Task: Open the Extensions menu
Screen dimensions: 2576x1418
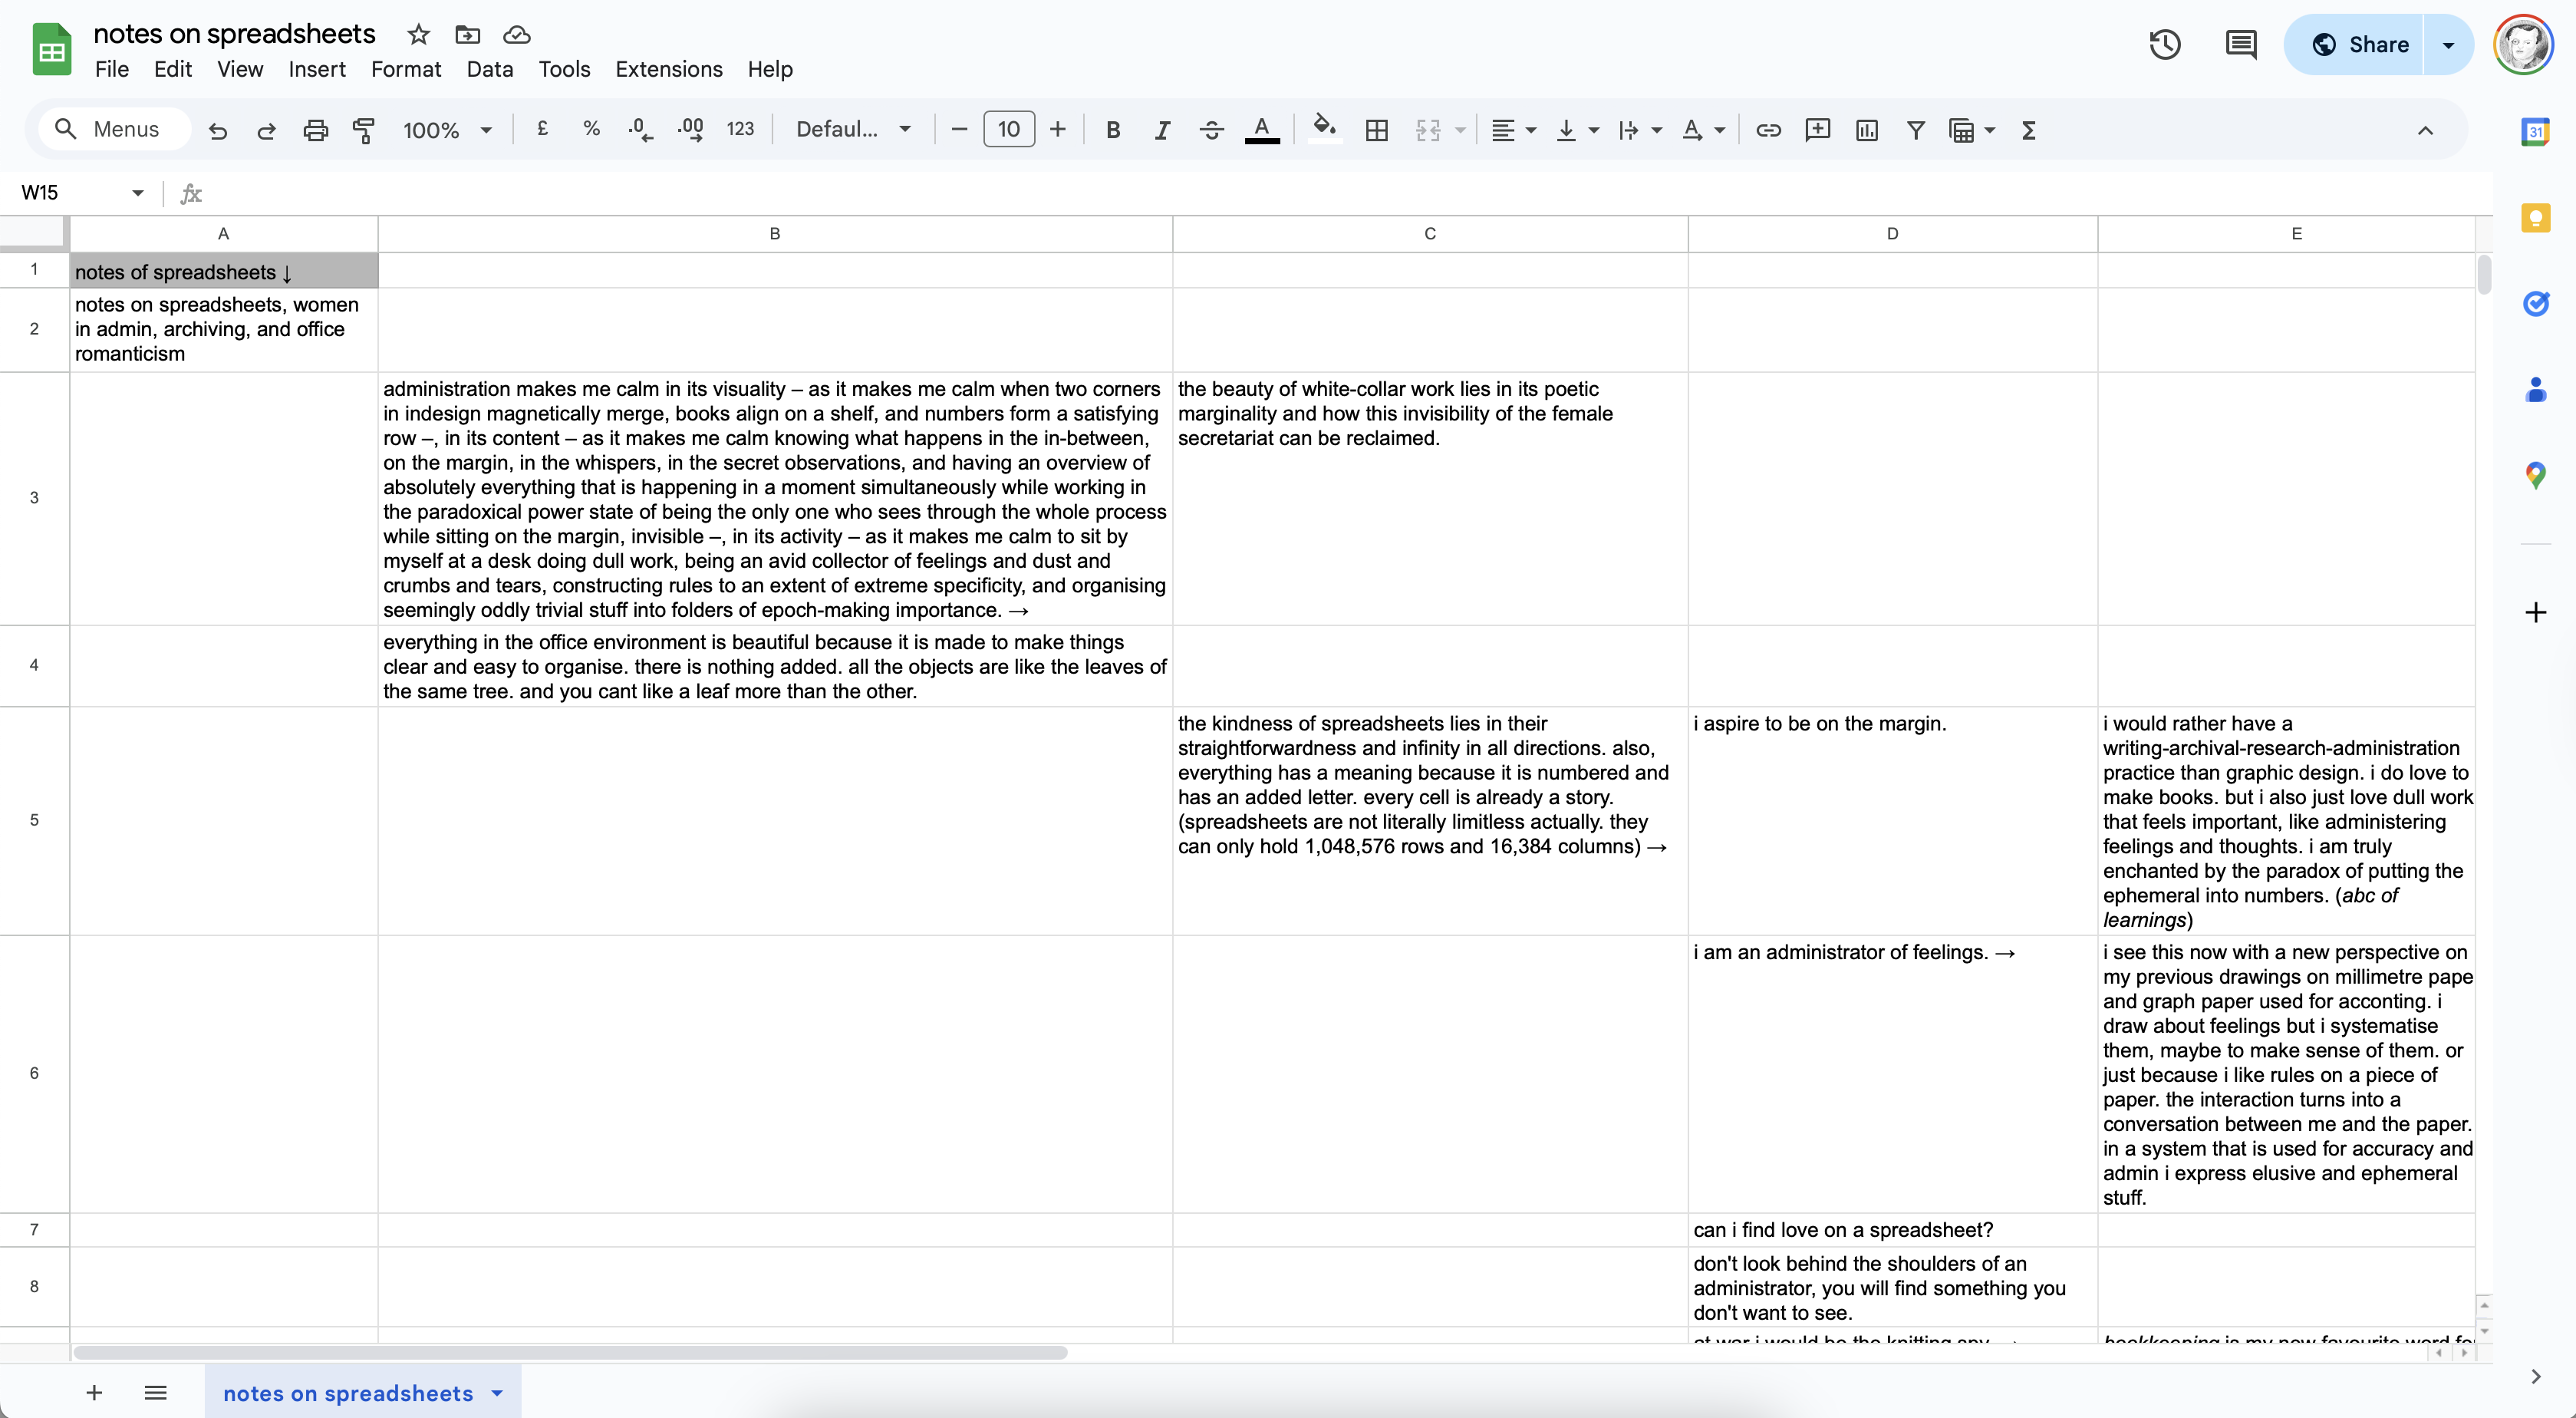Action: [668, 69]
